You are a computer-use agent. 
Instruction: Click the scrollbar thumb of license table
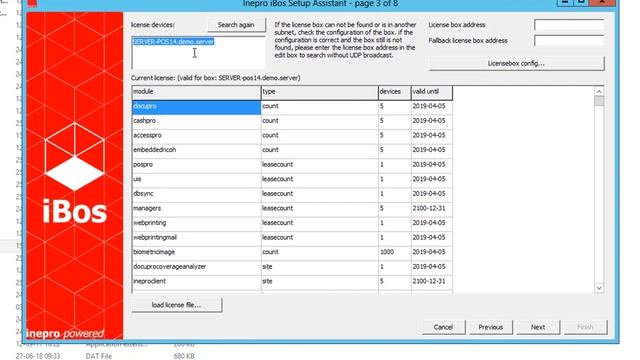tap(599, 101)
